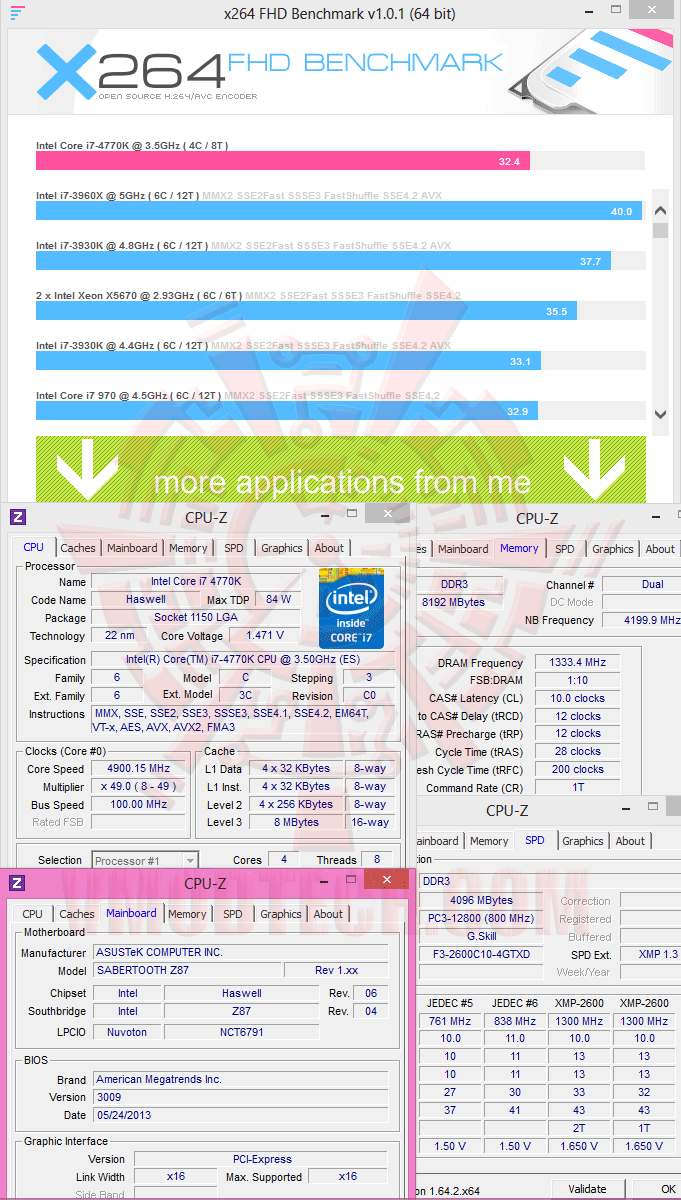Close the top-left CPU-Z window

386,514
